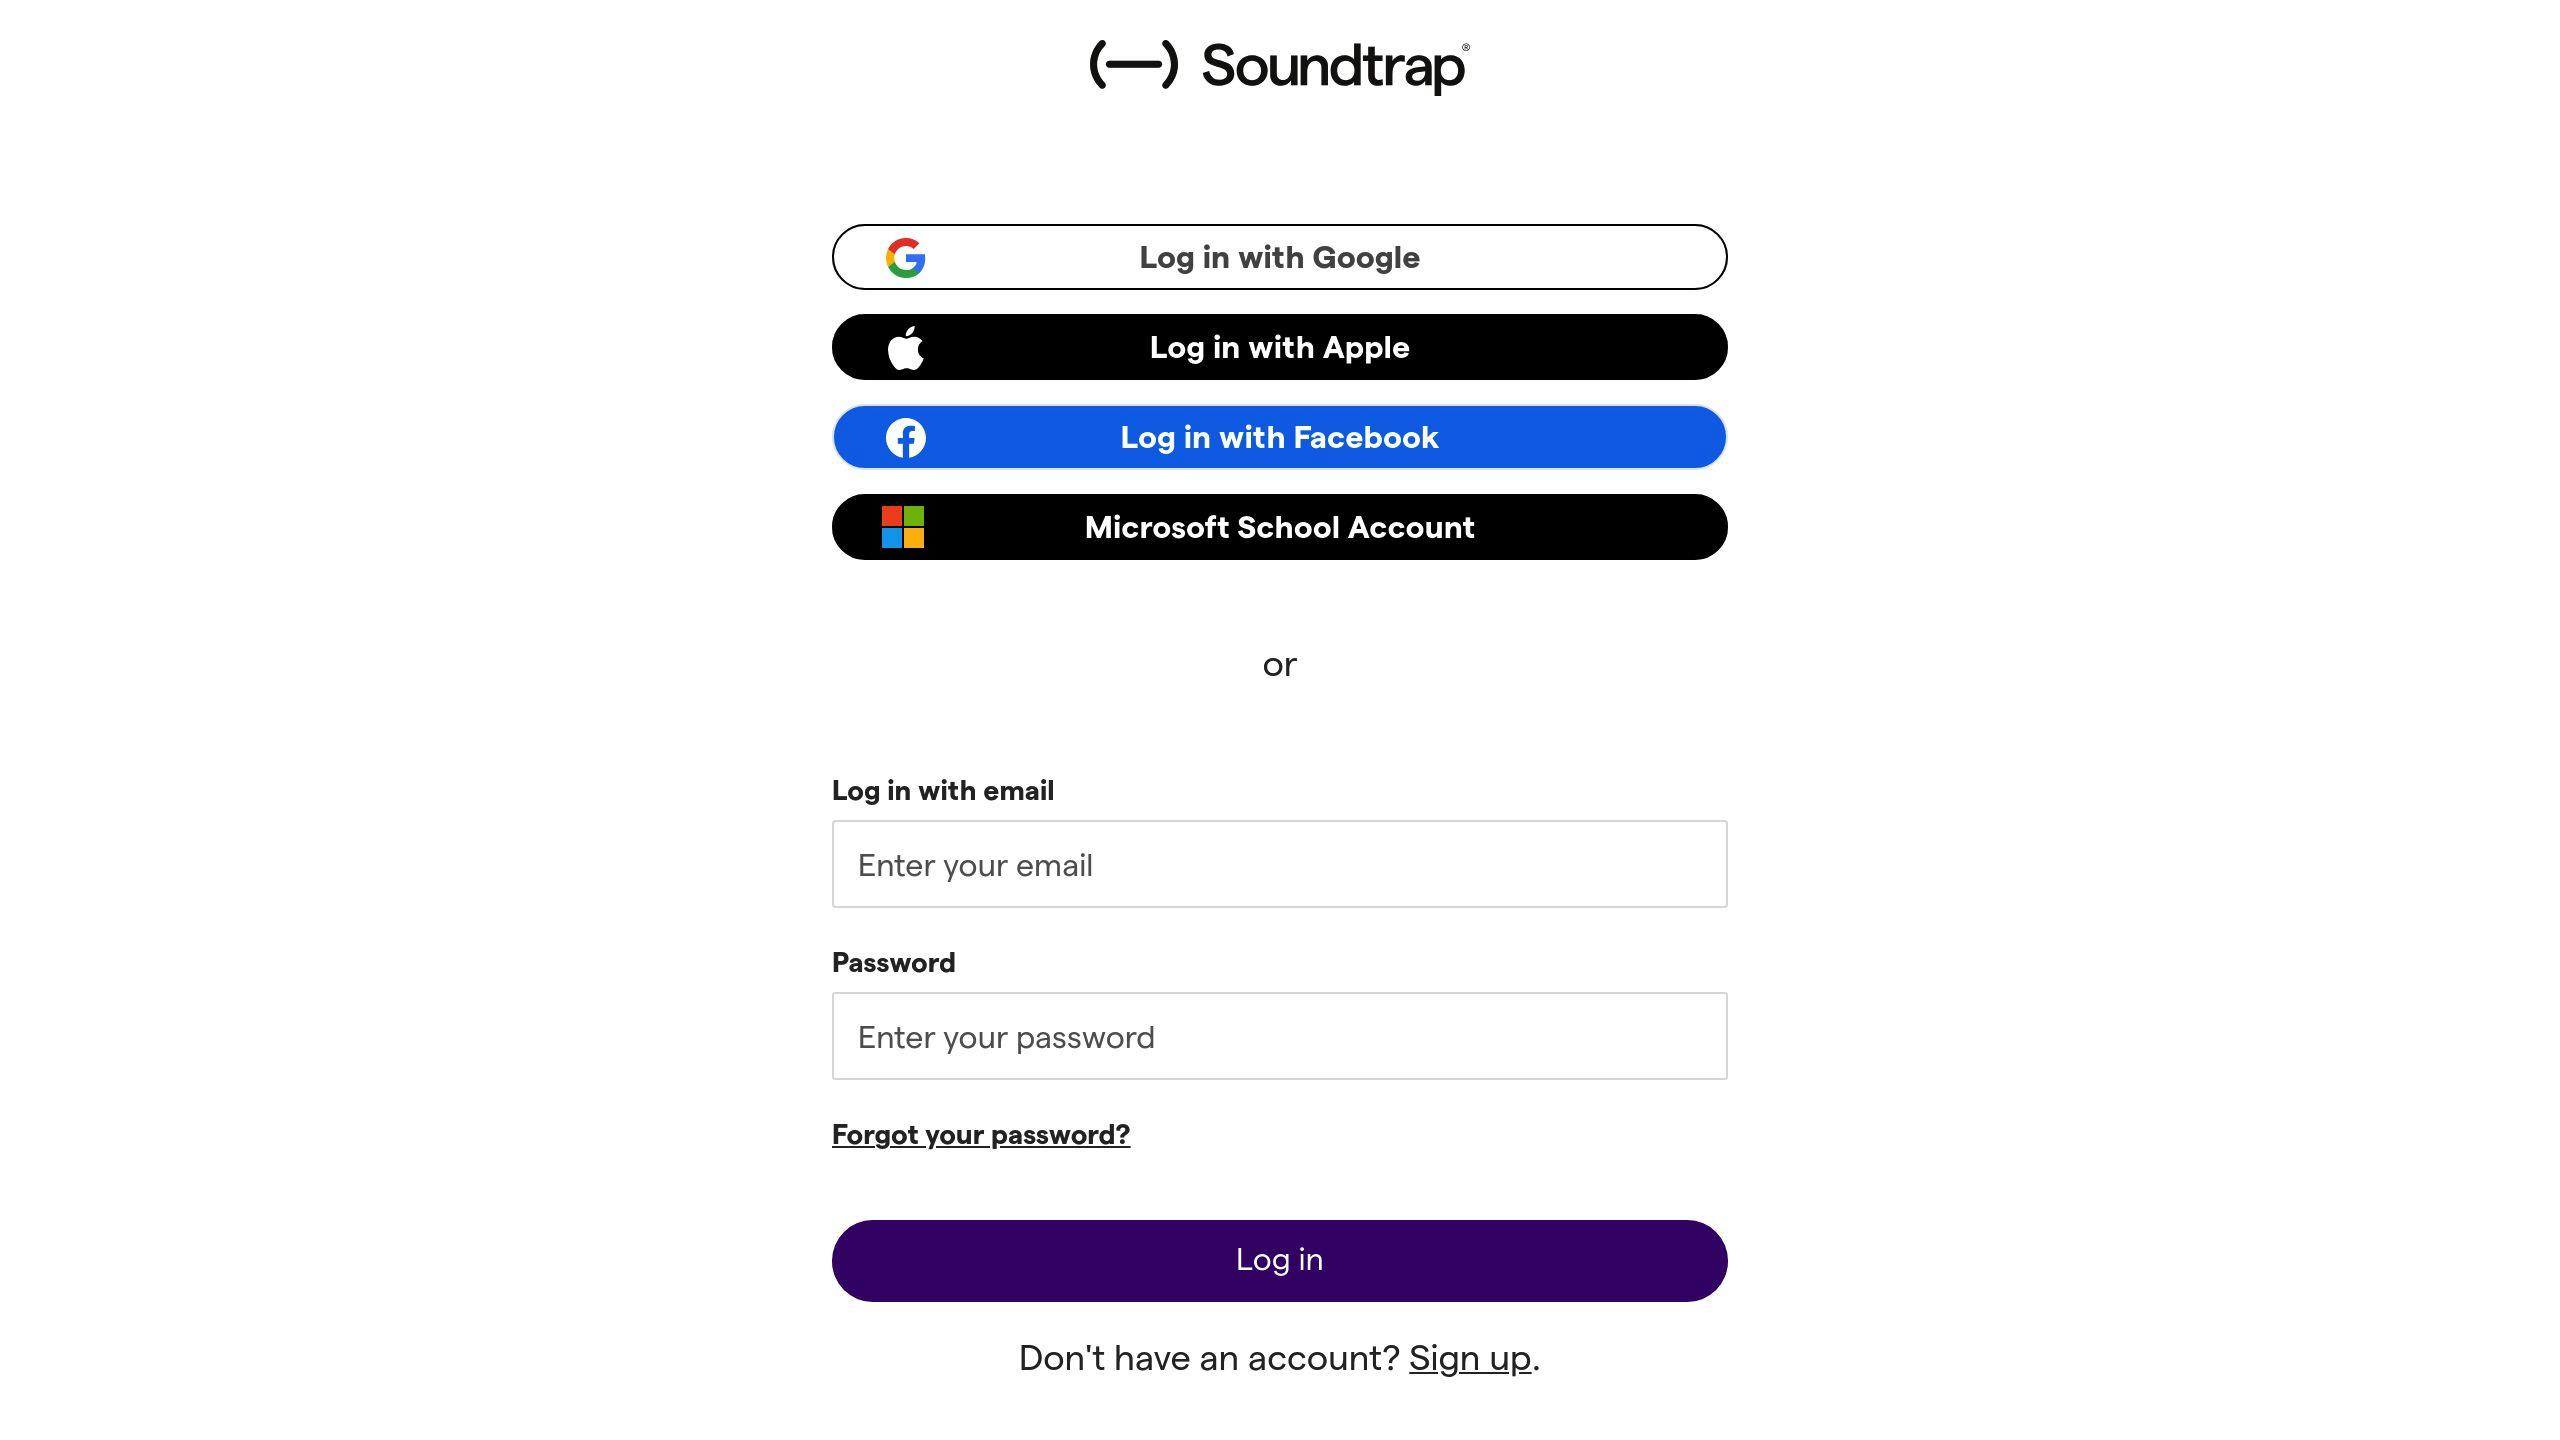Click the Enter your password field
Screen dimensions: 2560x1440
click(x=1280, y=1036)
